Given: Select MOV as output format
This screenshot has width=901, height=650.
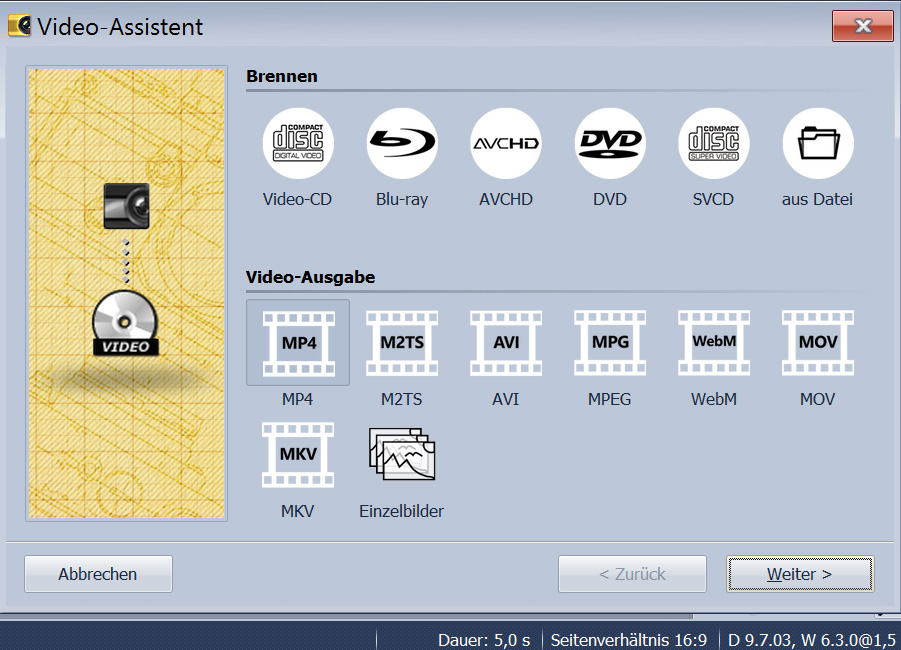Looking at the screenshot, I should (817, 343).
